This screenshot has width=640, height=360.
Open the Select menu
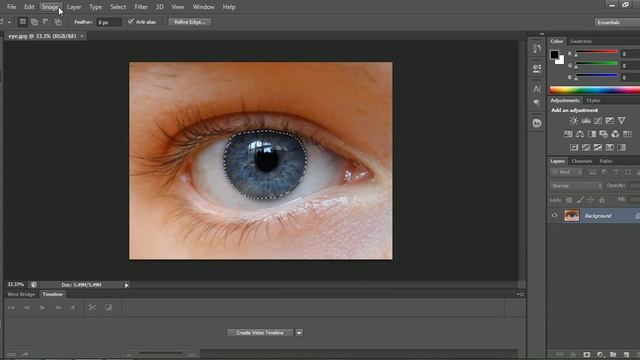point(118,7)
